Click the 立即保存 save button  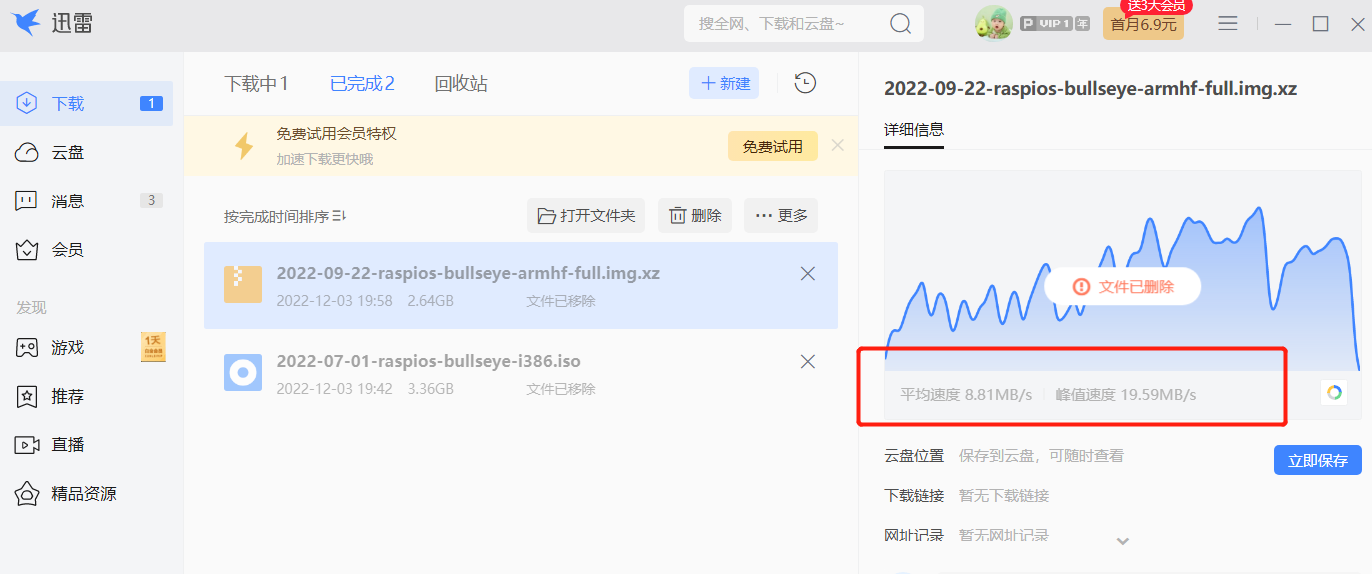coord(1318,460)
